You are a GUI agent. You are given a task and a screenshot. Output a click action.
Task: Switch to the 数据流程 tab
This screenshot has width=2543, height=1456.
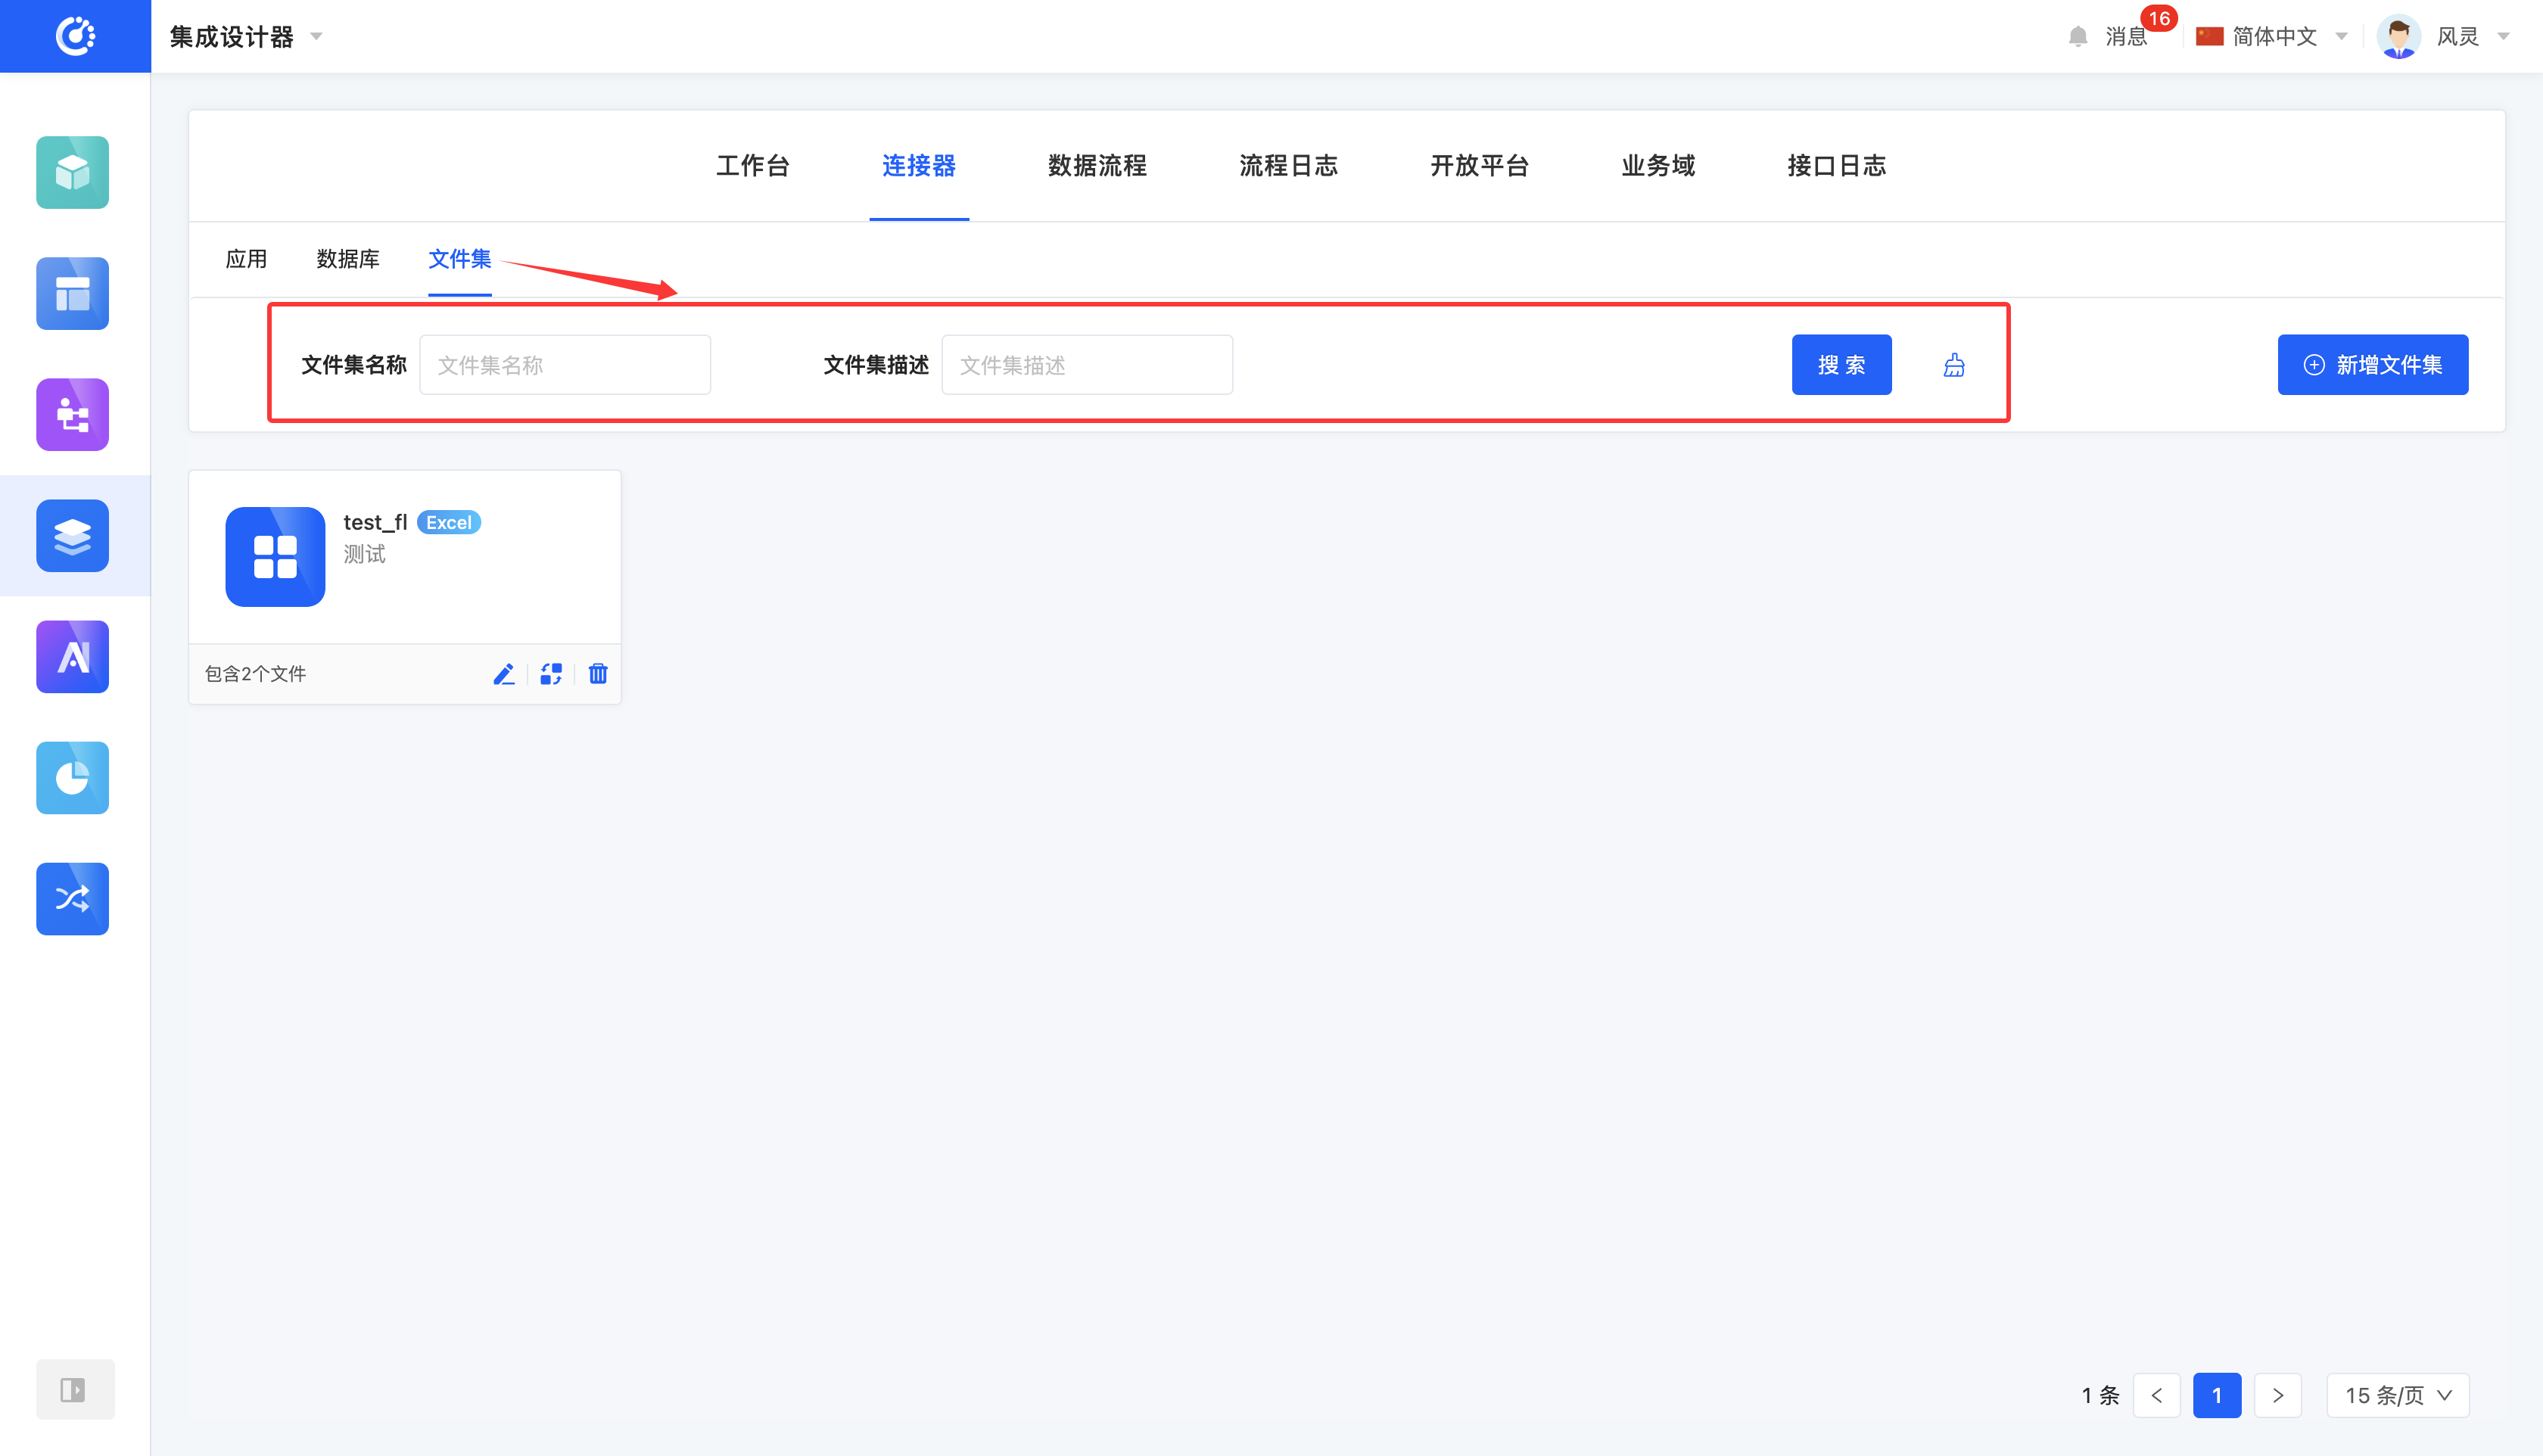tap(1097, 166)
